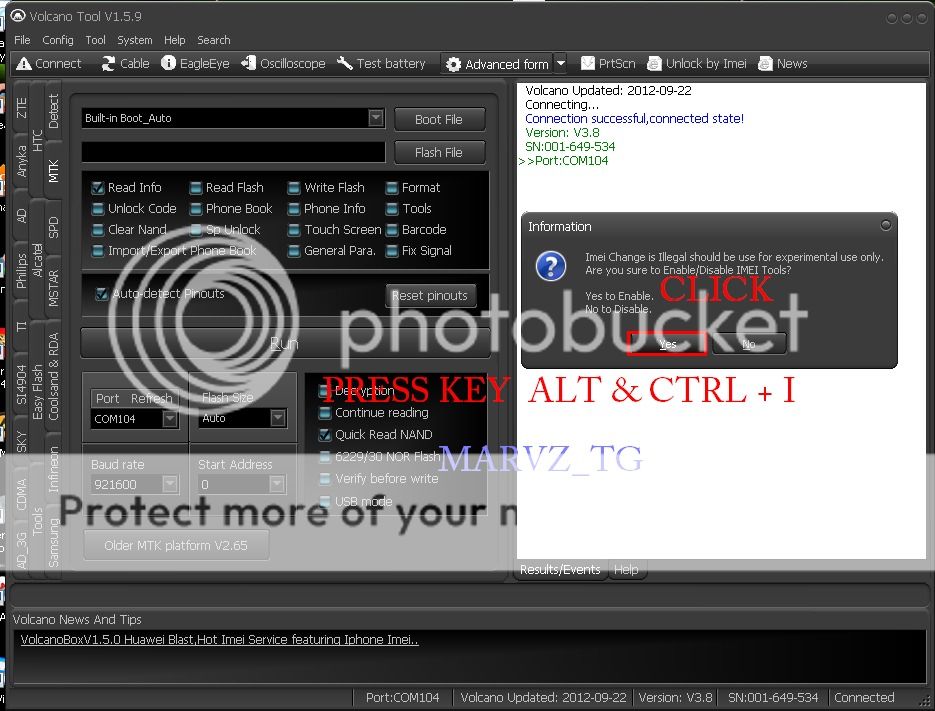Click the Boot File button
935x711 pixels.
pos(439,119)
